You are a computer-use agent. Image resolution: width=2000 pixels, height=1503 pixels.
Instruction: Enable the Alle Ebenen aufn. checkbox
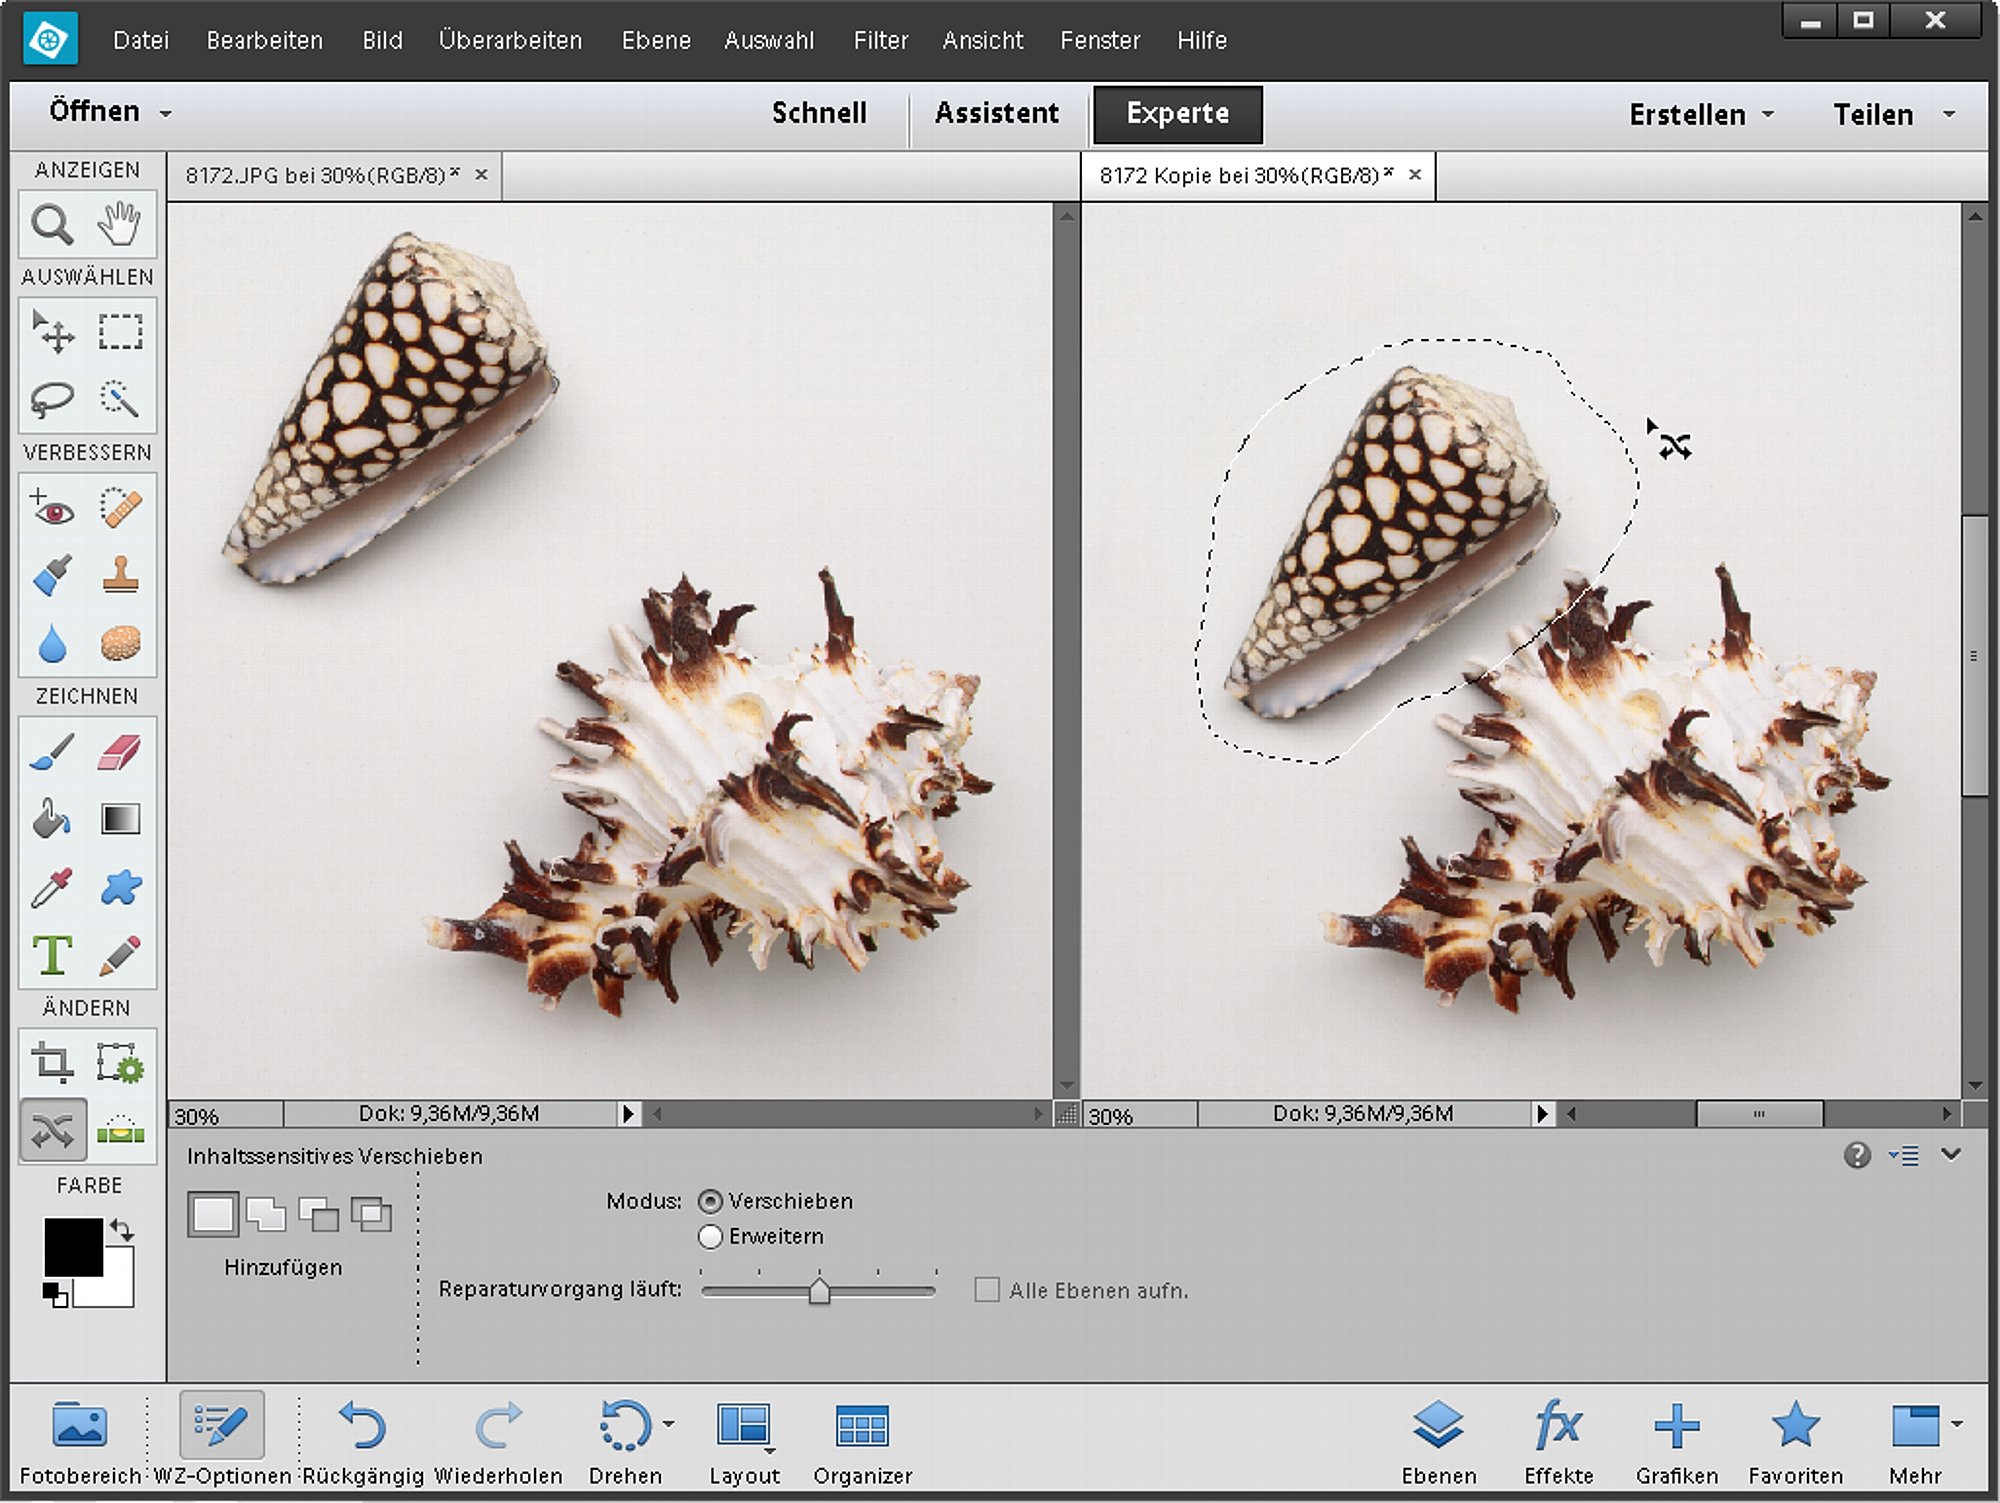[987, 1290]
